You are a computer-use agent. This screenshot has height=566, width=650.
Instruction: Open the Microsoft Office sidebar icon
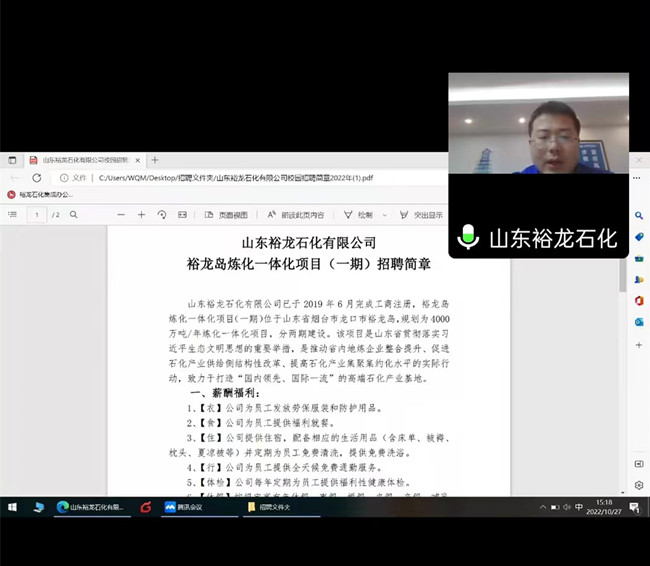pos(638,300)
